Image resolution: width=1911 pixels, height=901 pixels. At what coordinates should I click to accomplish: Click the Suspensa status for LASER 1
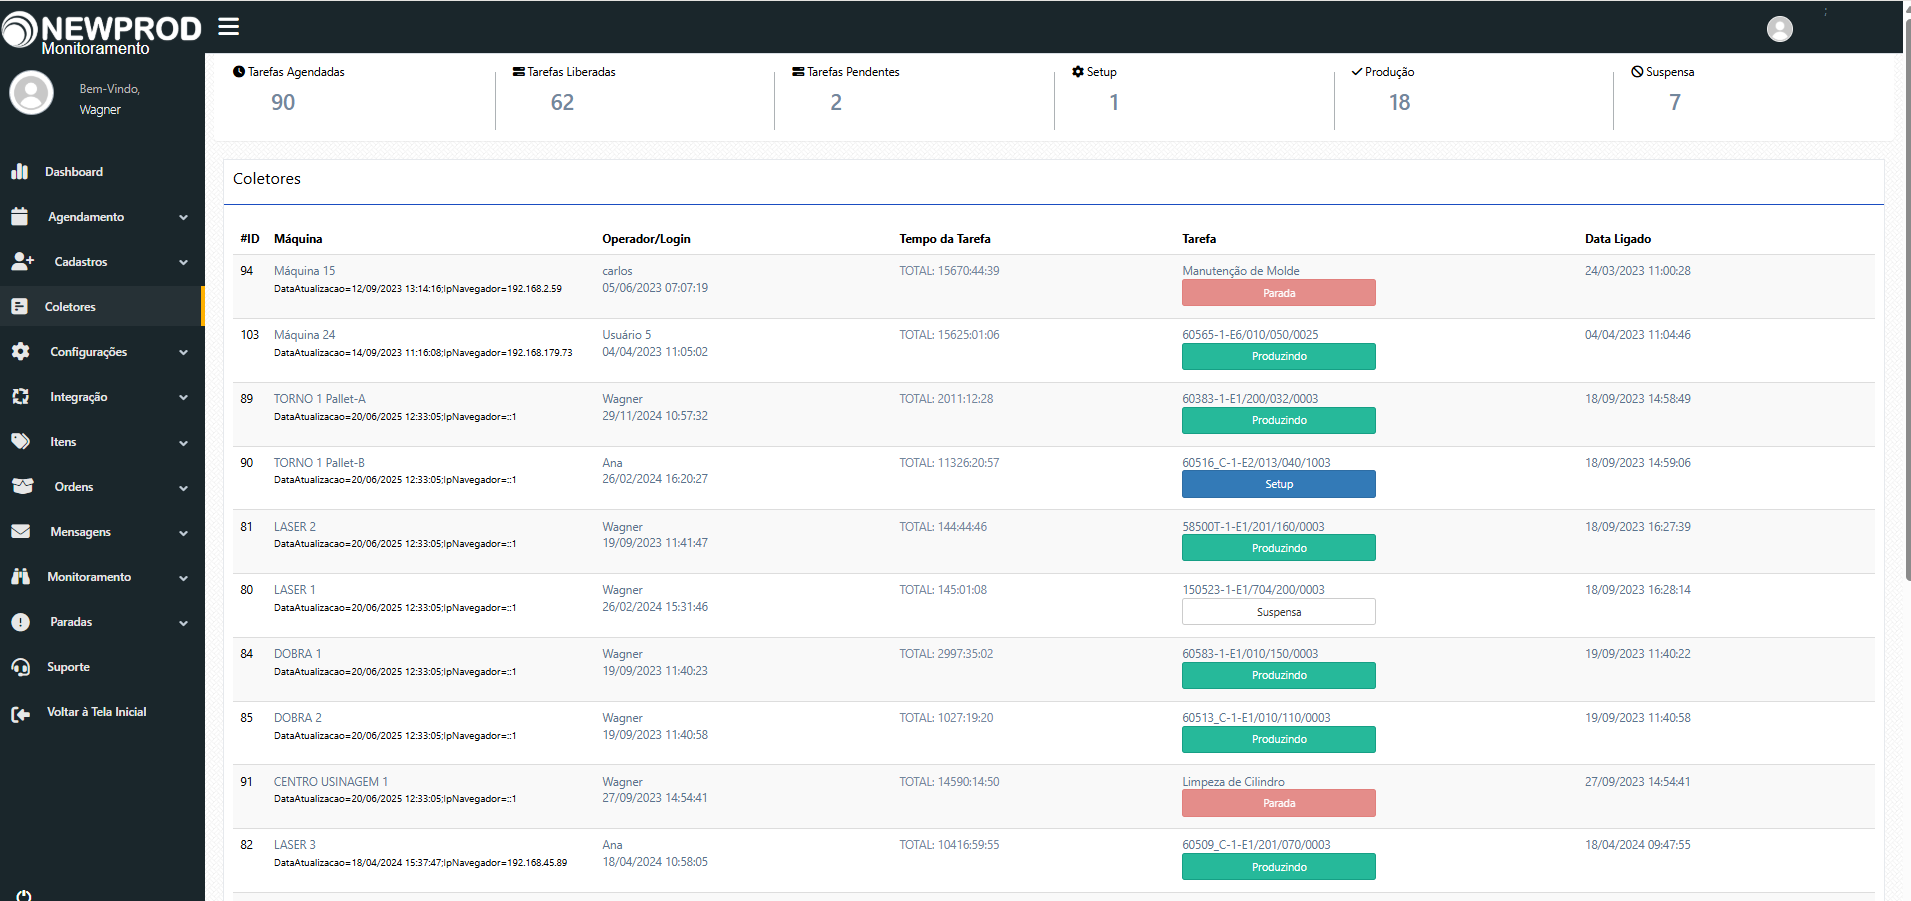click(x=1278, y=612)
